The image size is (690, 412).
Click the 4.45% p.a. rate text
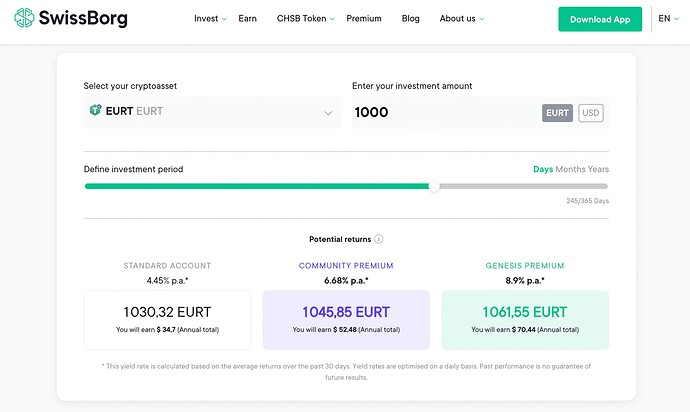coord(167,280)
